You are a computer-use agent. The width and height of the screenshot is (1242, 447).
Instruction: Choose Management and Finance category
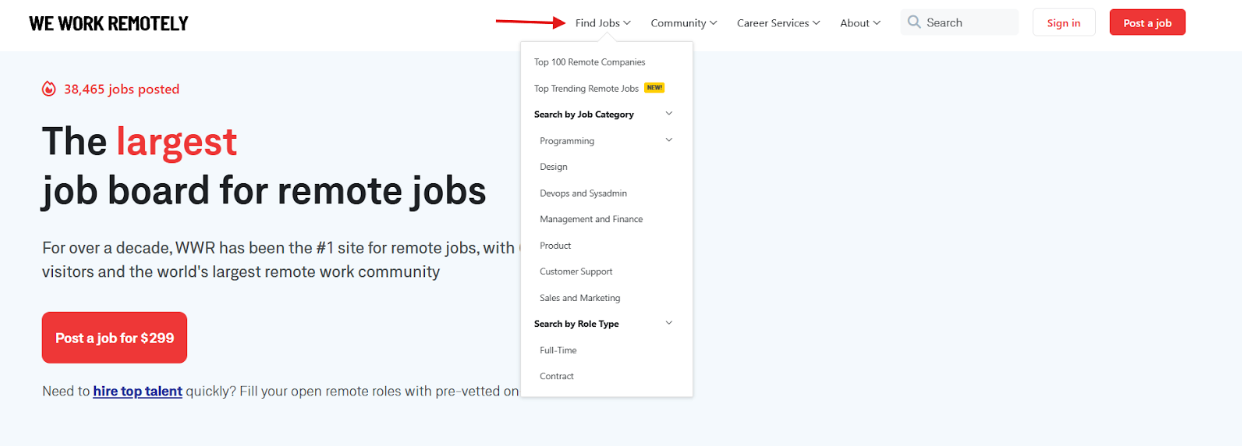591,219
